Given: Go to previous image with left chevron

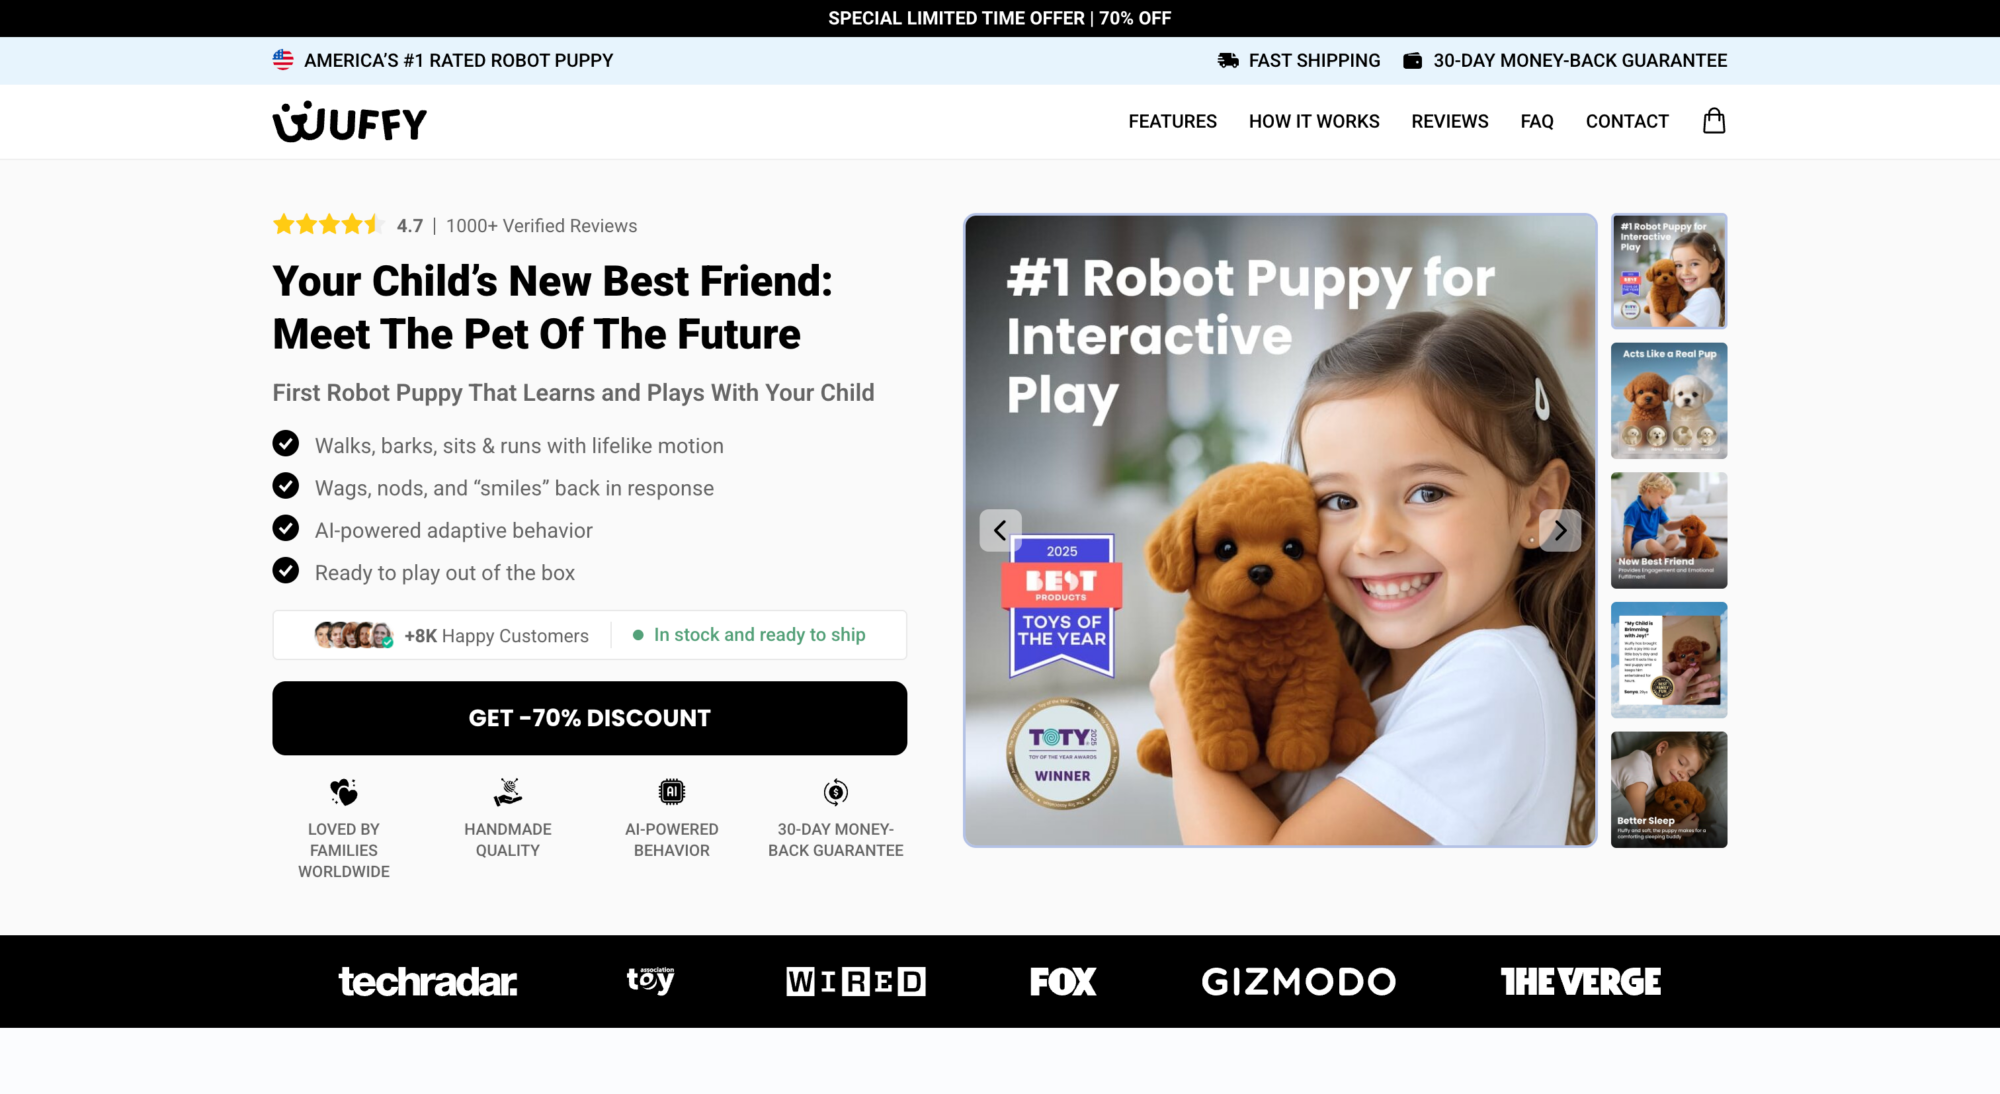Looking at the screenshot, I should [1000, 531].
